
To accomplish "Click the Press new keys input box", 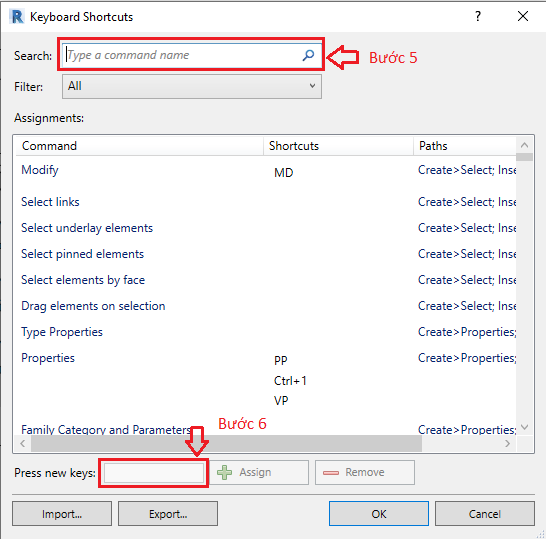I will tap(154, 473).
